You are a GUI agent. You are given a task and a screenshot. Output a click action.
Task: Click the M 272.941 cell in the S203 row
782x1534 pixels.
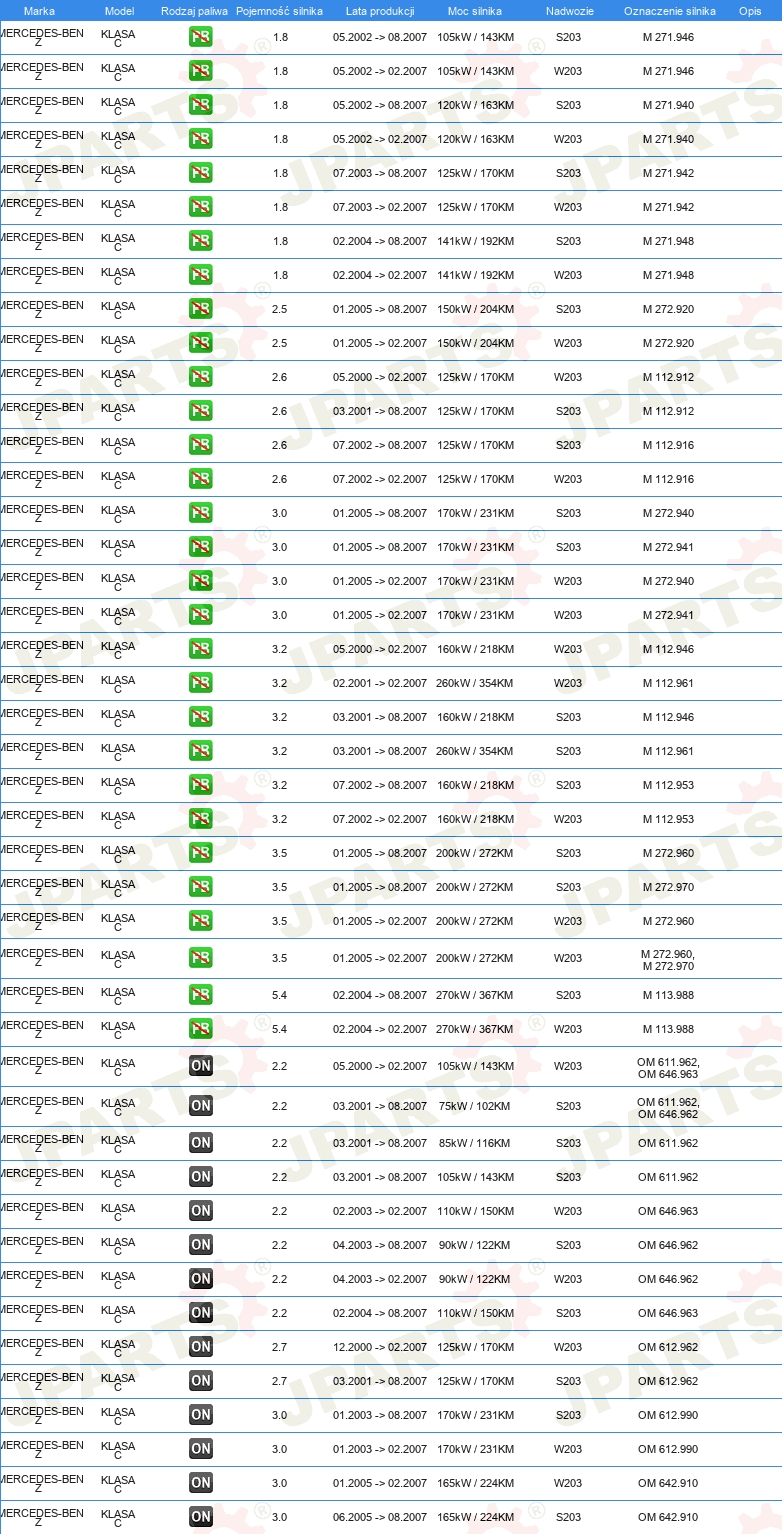[x=668, y=547]
